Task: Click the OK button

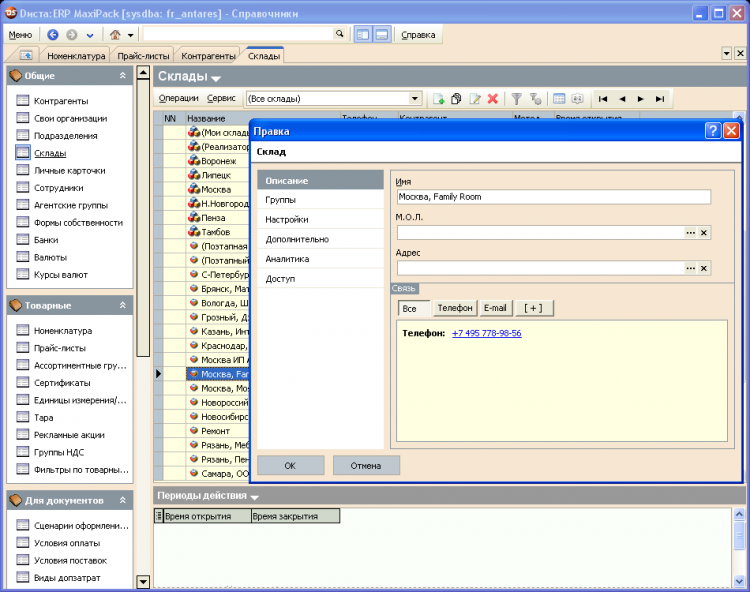Action: [290, 465]
